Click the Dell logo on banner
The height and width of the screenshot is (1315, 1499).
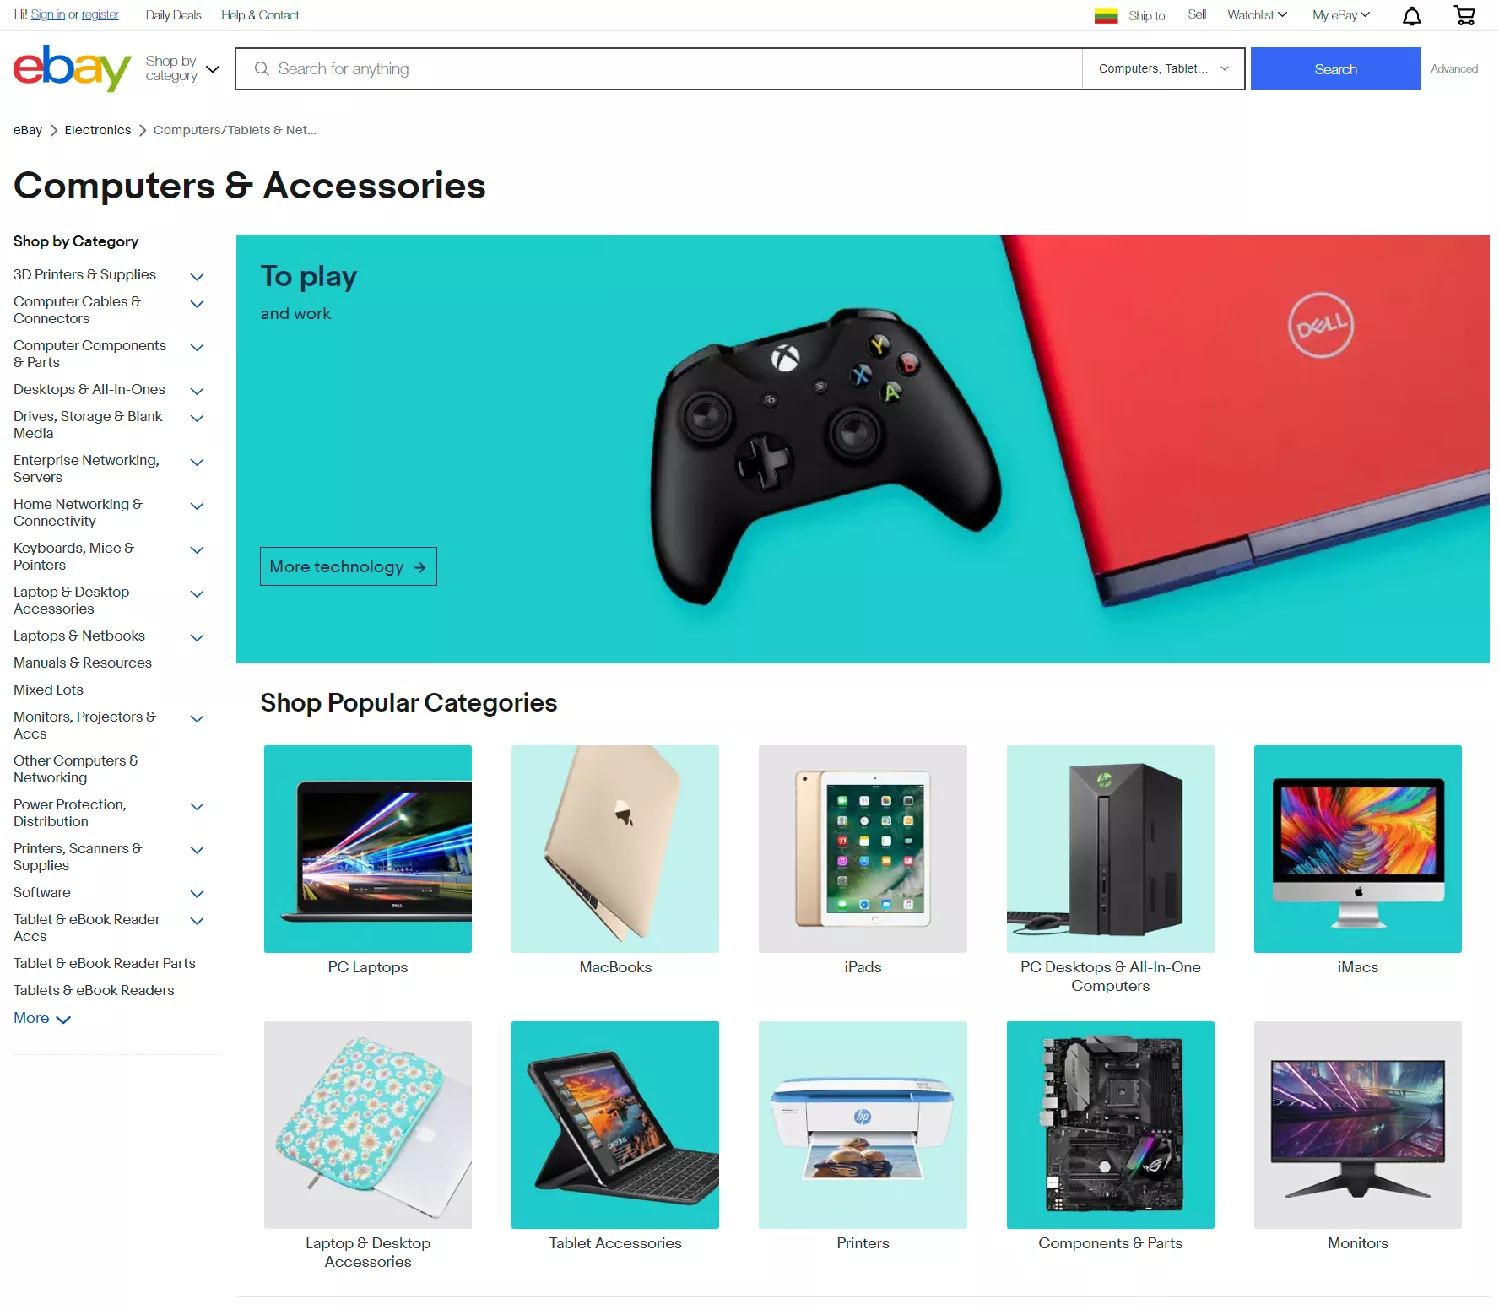click(x=1321, y=326)
